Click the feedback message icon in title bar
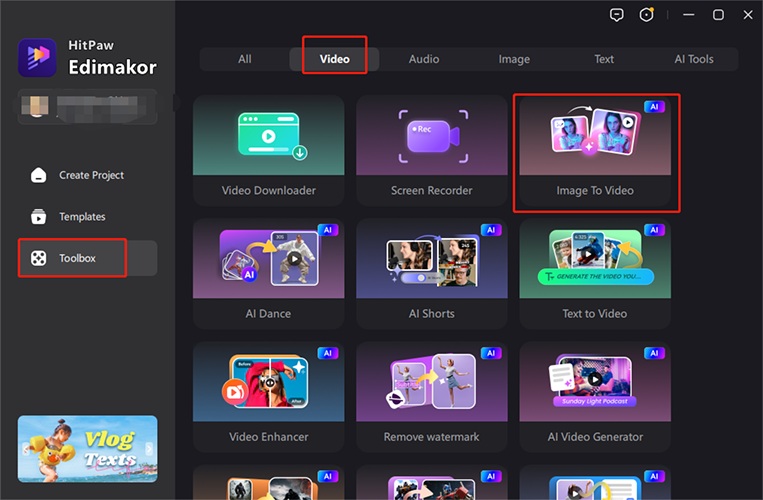 (x=617, y=15)
